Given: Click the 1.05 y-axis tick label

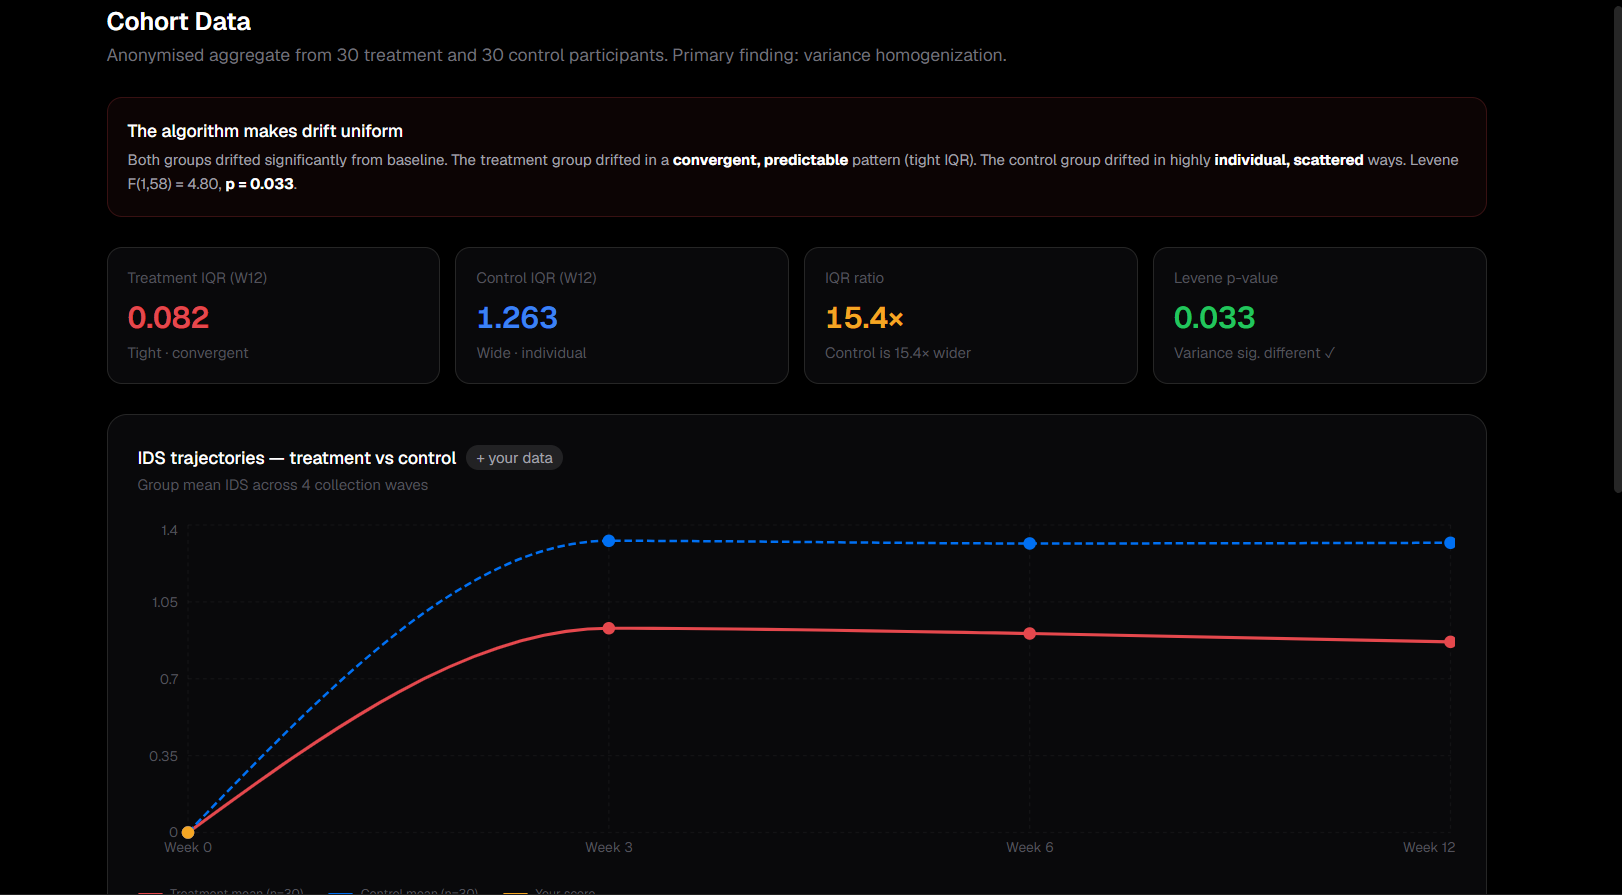Looking at the screenshot, I should pos(165,602).
